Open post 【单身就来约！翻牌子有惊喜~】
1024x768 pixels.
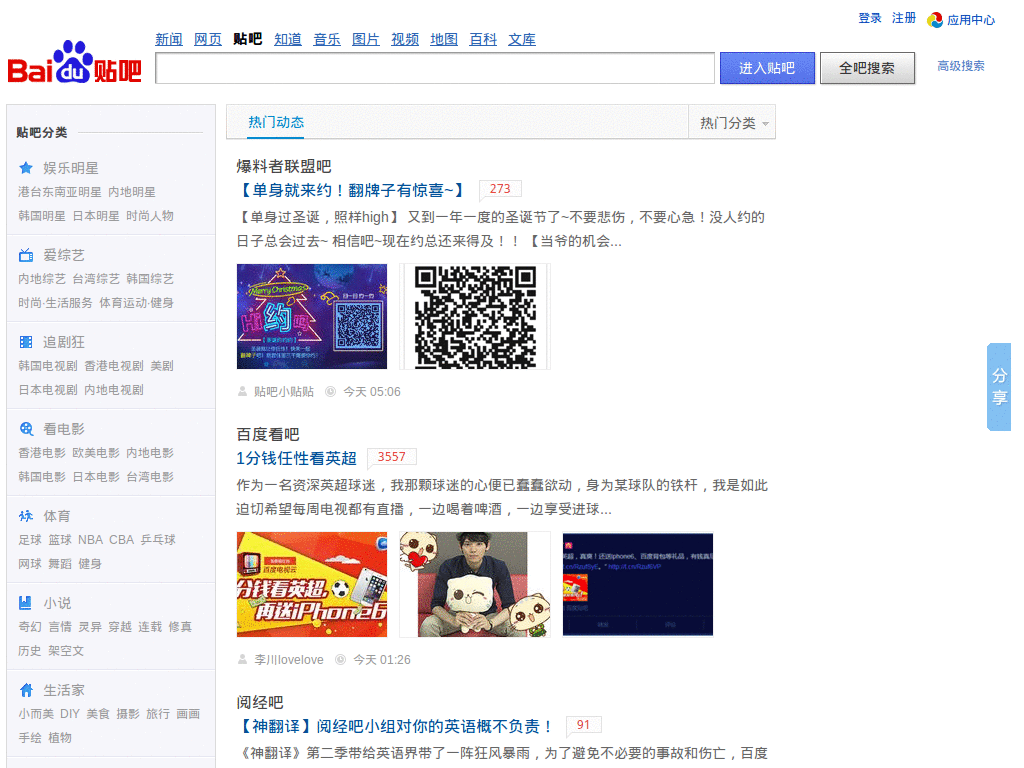pyautogui.click(x=351, y=190)
